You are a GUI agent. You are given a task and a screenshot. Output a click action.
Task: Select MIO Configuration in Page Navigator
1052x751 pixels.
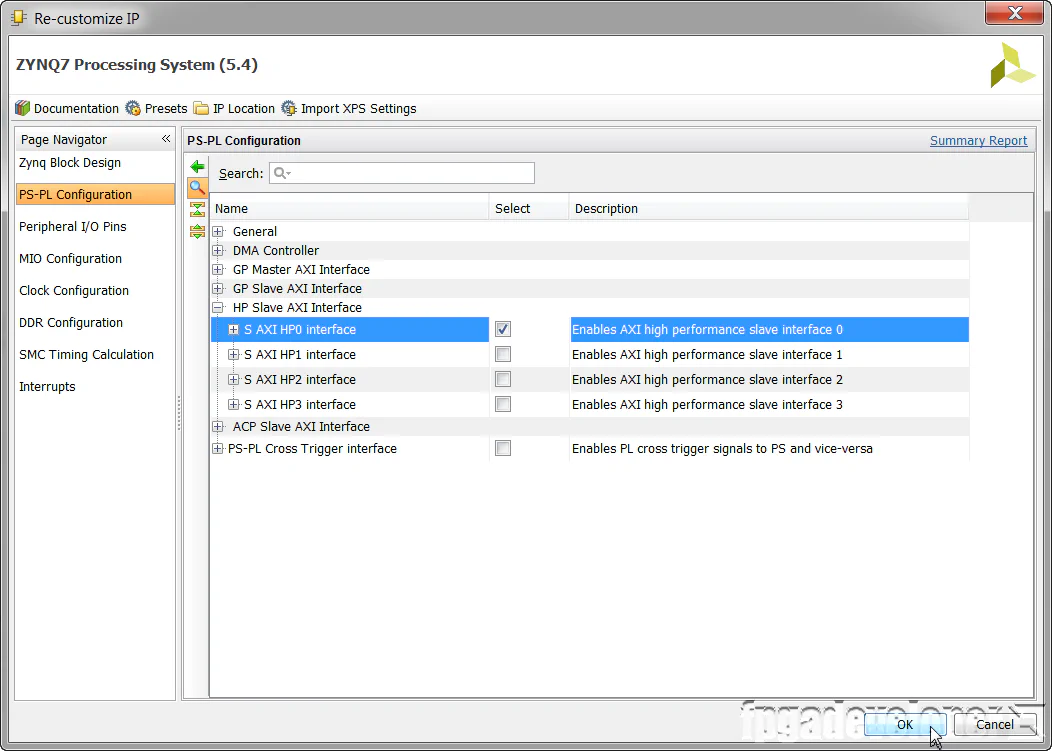coord(70,259)
